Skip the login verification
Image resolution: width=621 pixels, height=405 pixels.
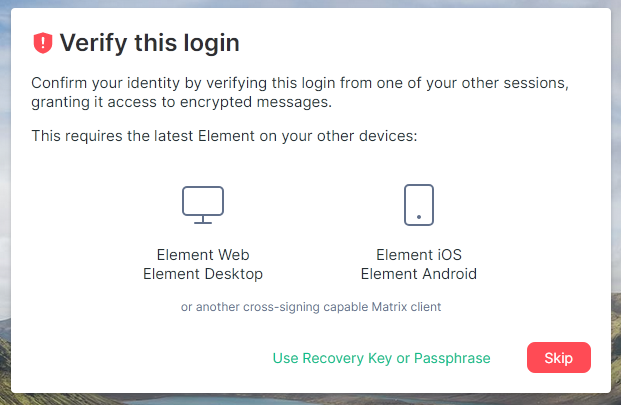click(558, 358)
